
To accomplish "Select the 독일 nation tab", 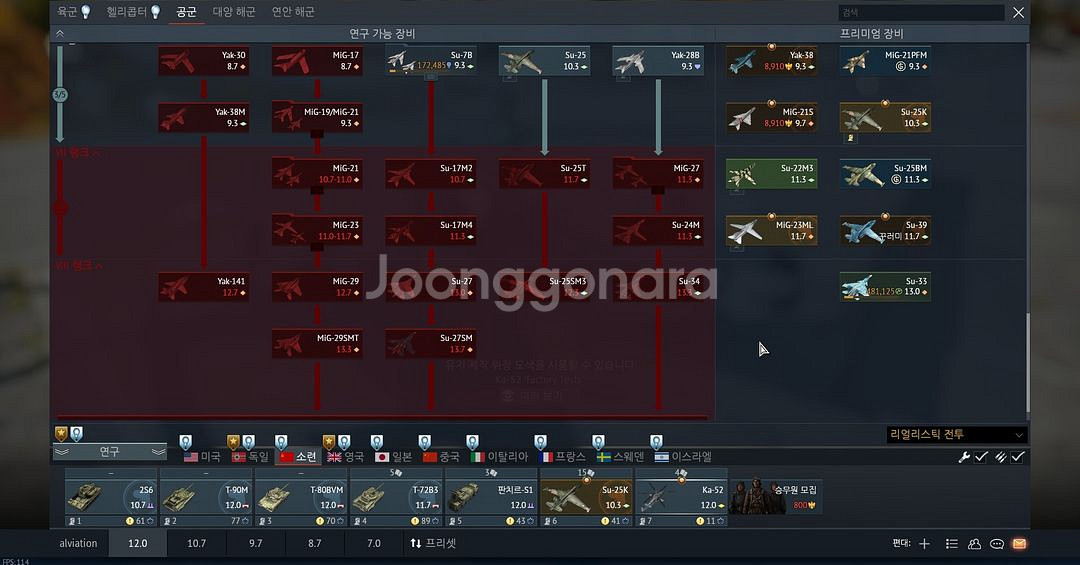I will click(250, 457).
